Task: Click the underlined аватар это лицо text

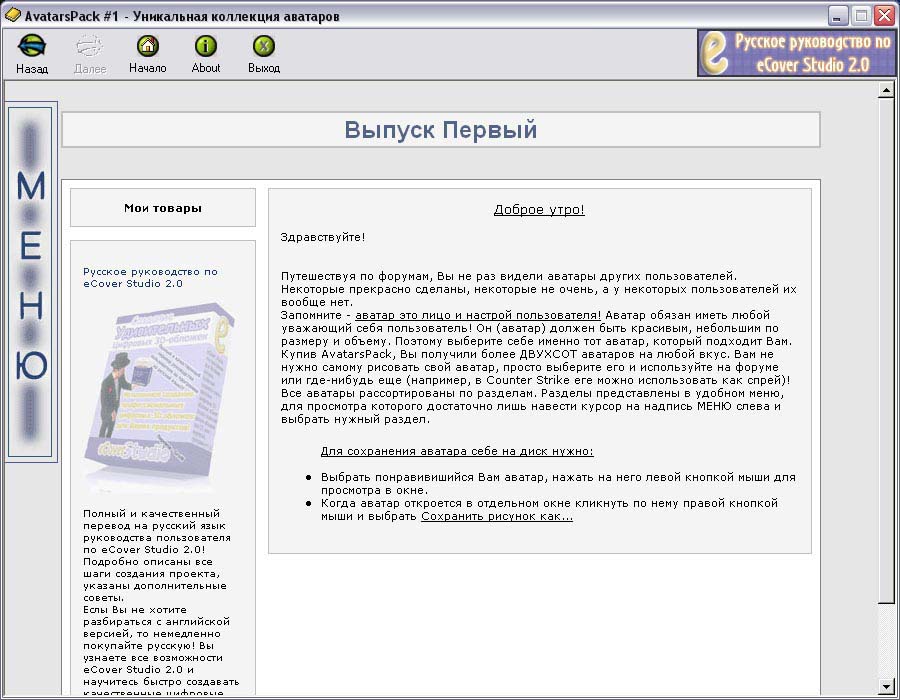Action: click(x=478, y=315)
